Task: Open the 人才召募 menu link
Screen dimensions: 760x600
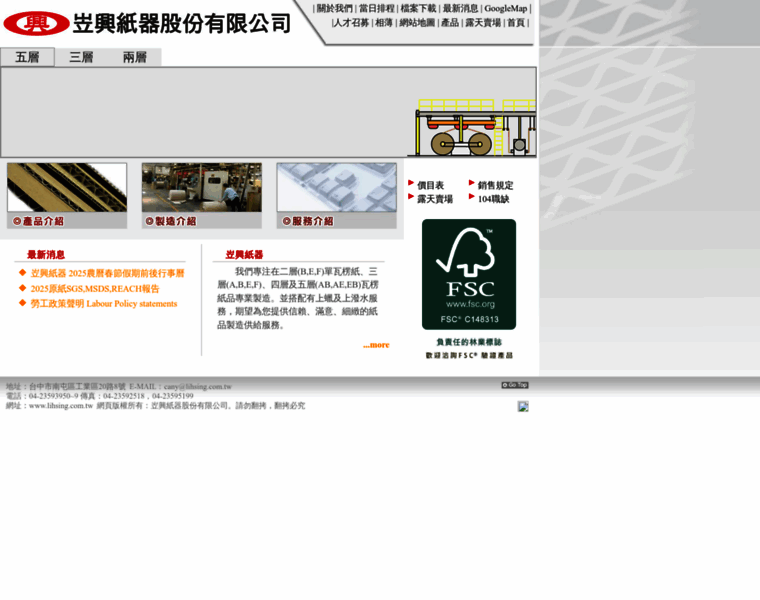Action: point(351,23)
